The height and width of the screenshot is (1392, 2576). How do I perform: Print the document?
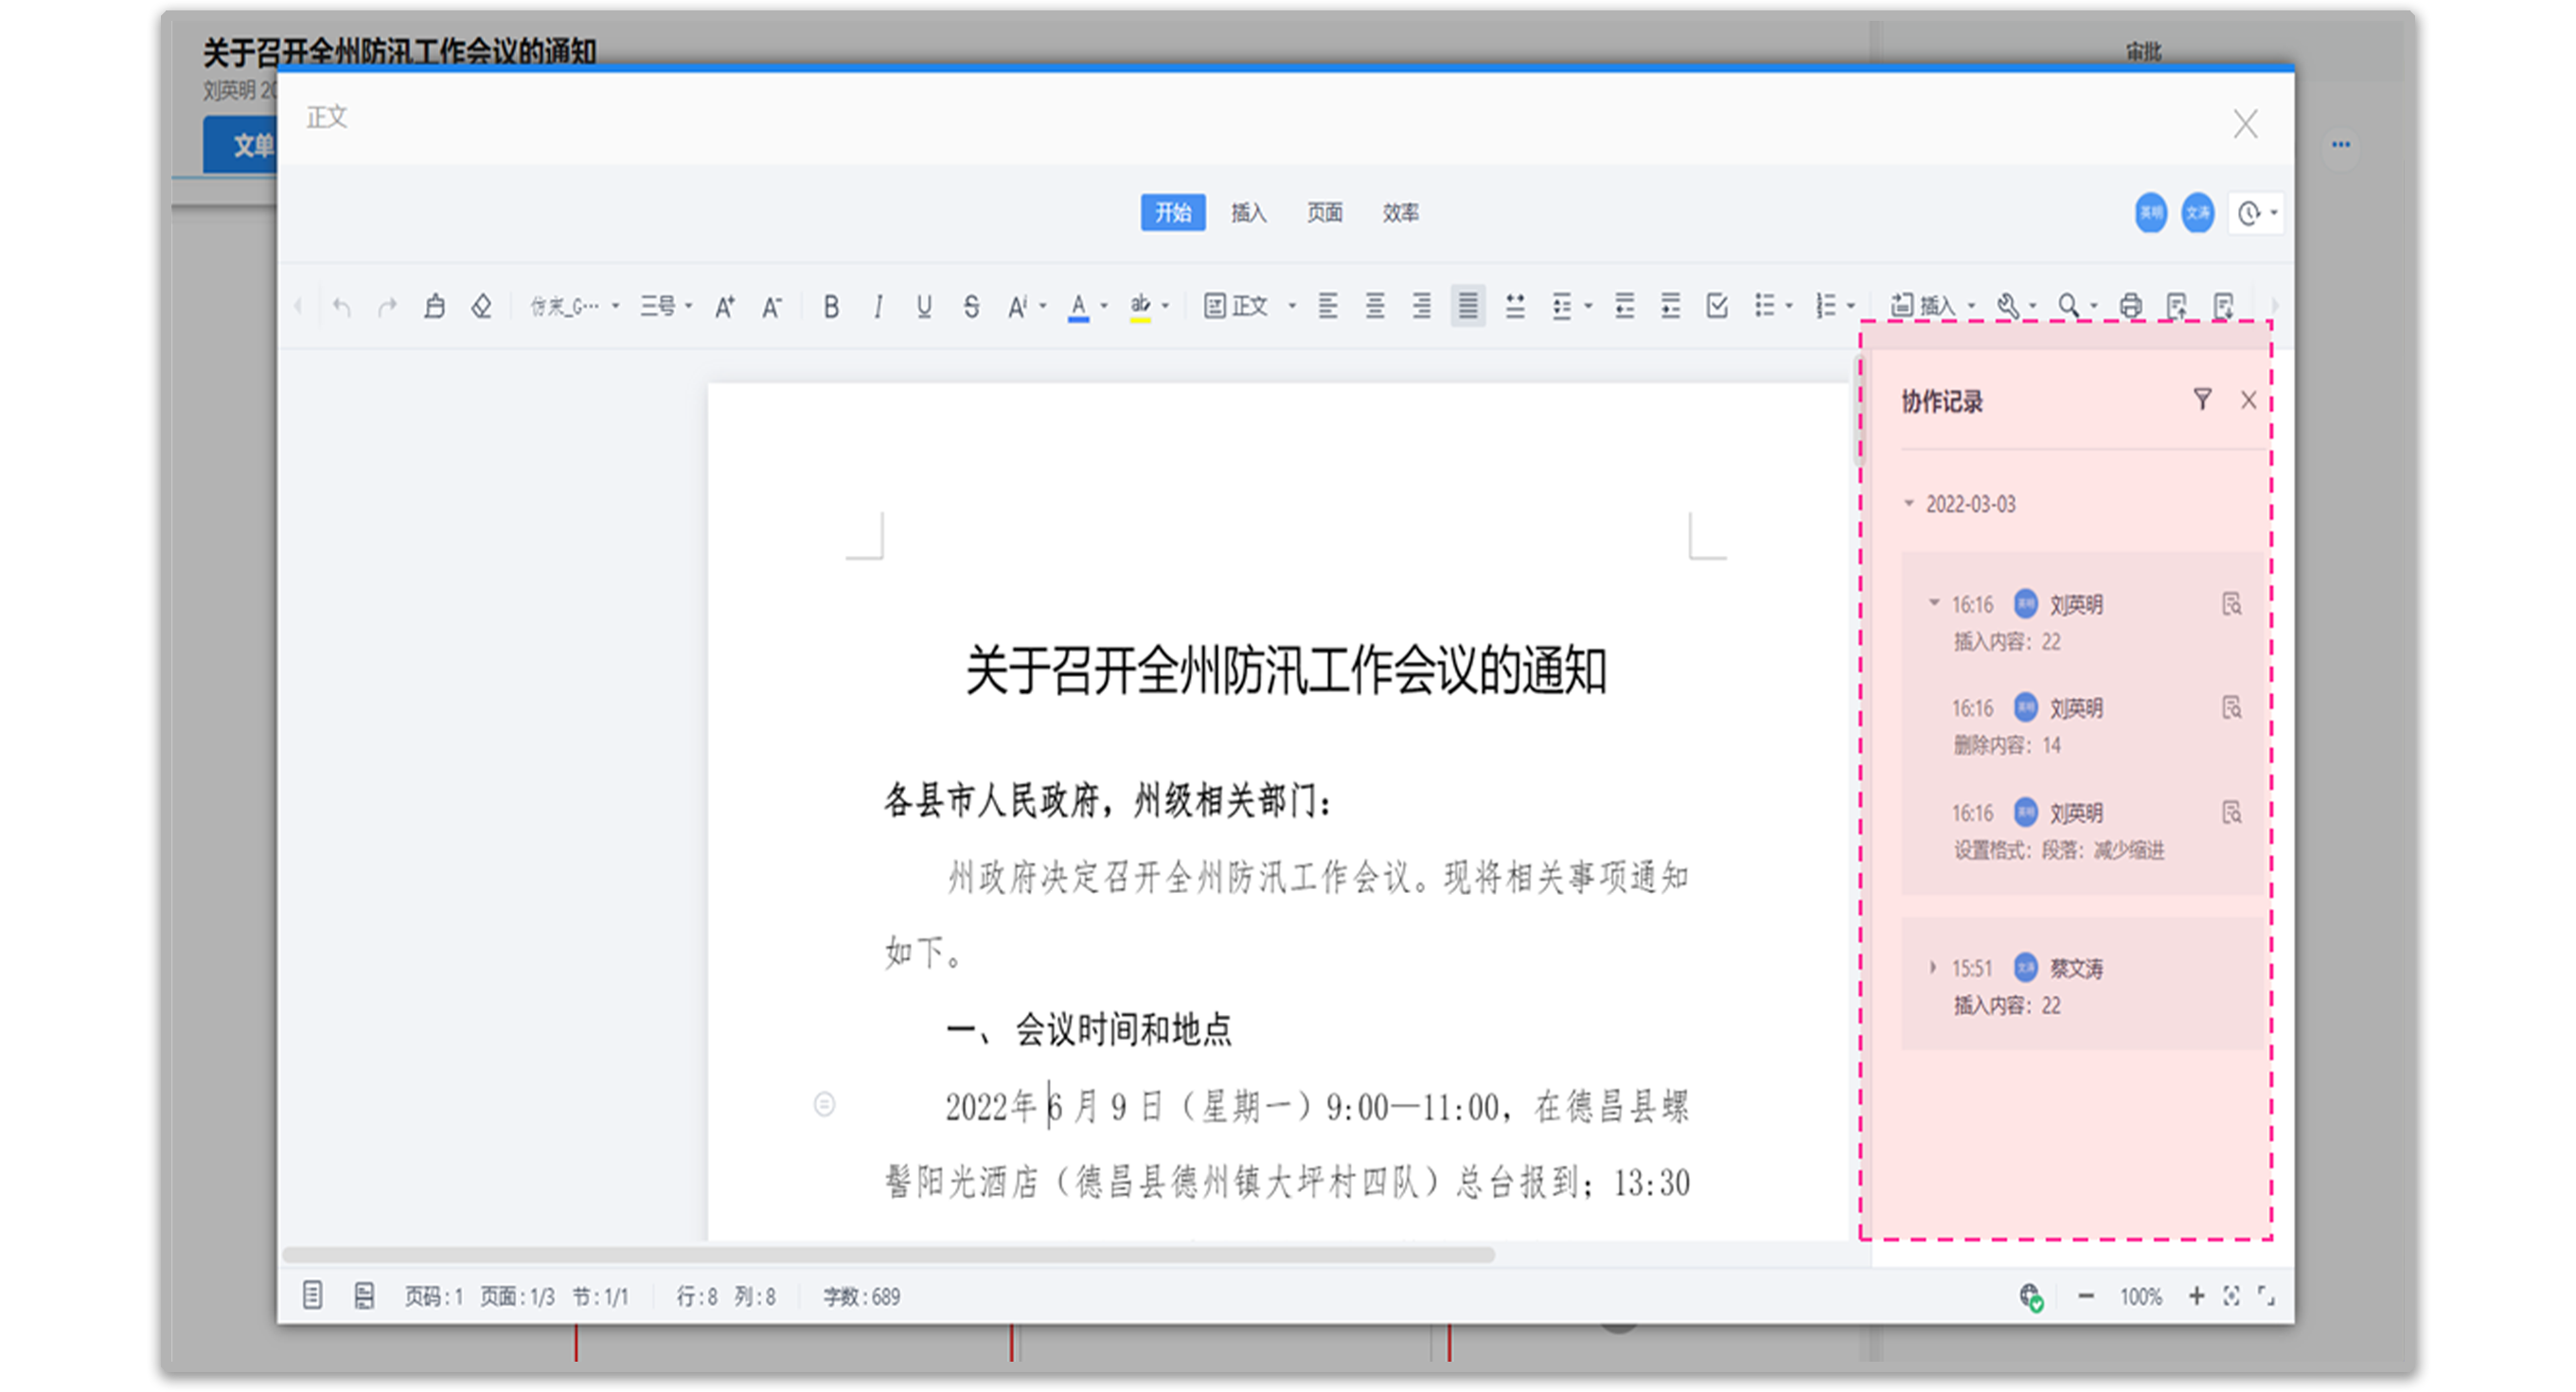pos(2131,306)
